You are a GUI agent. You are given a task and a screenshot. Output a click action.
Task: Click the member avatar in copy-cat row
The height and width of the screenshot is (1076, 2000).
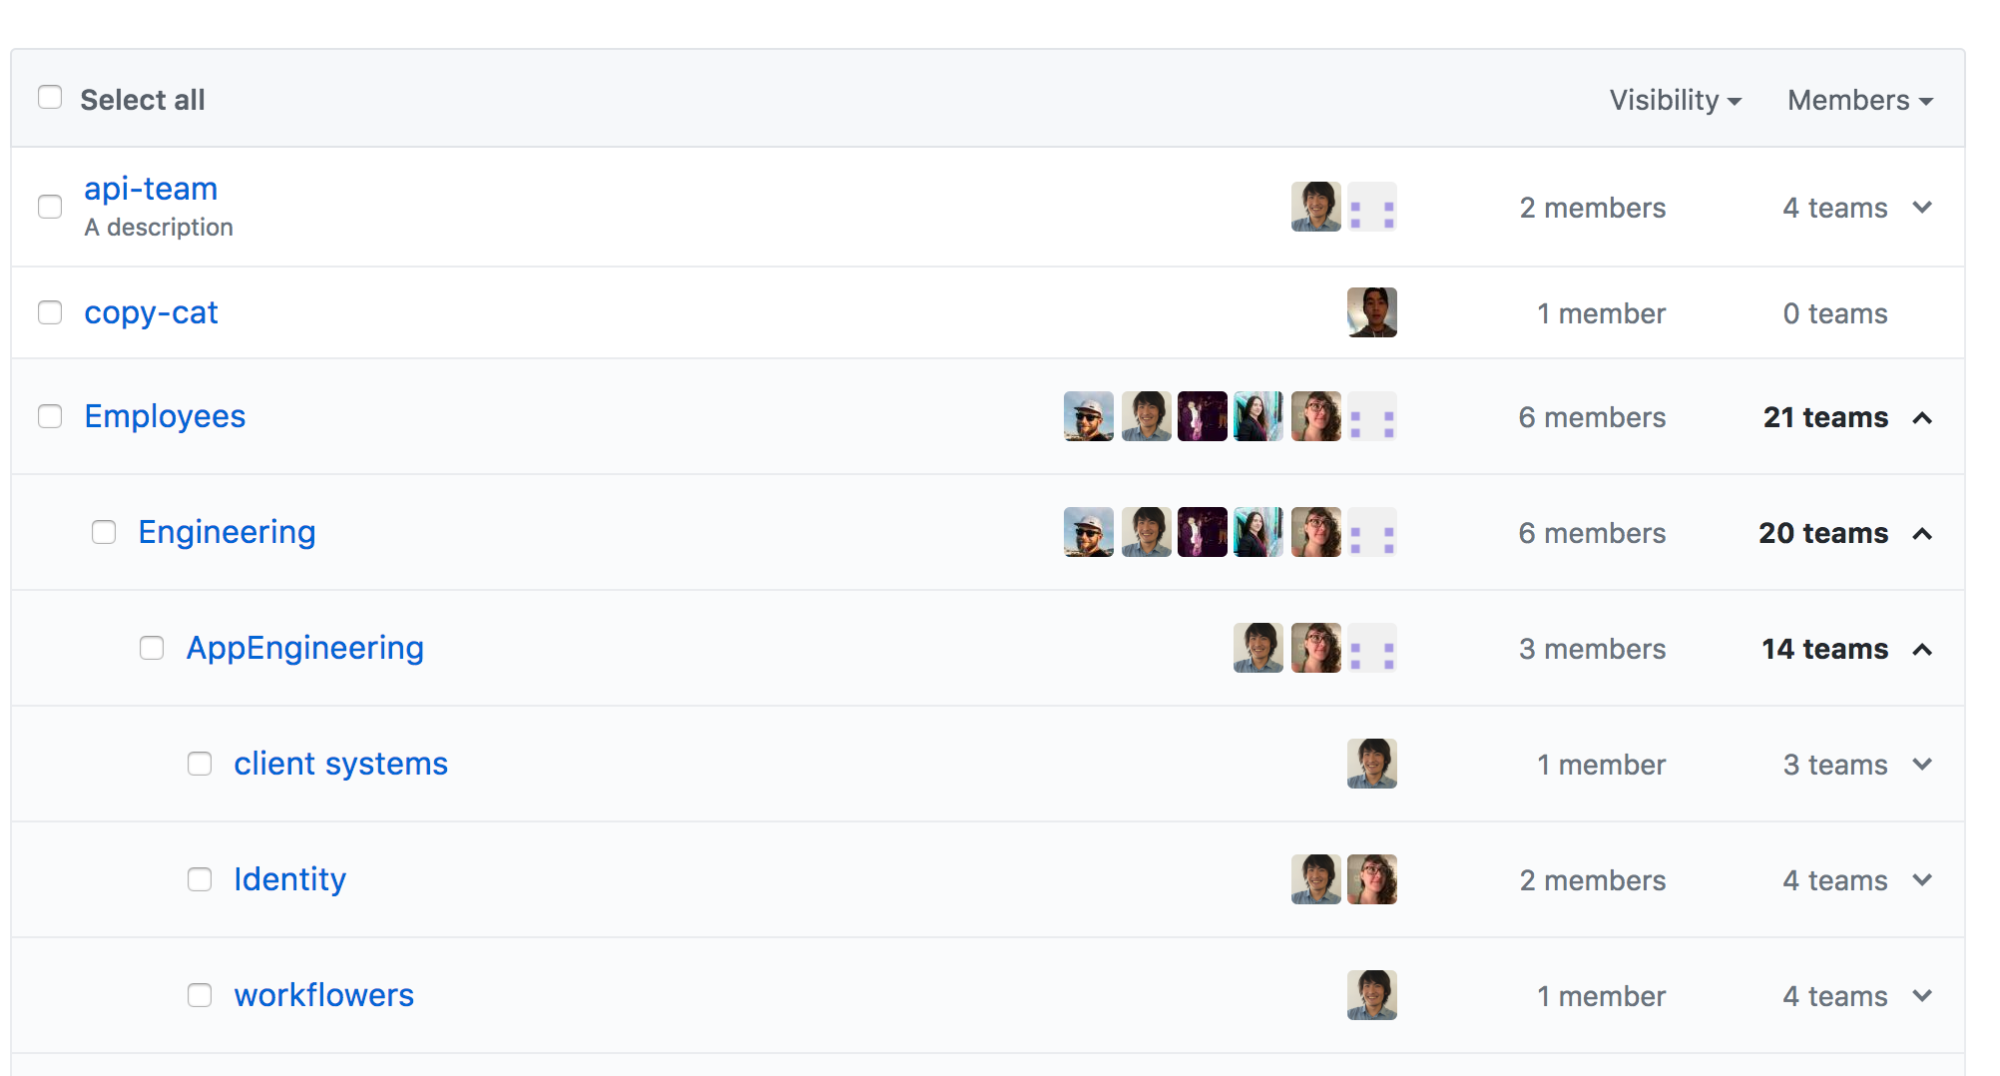(1371, 313)
